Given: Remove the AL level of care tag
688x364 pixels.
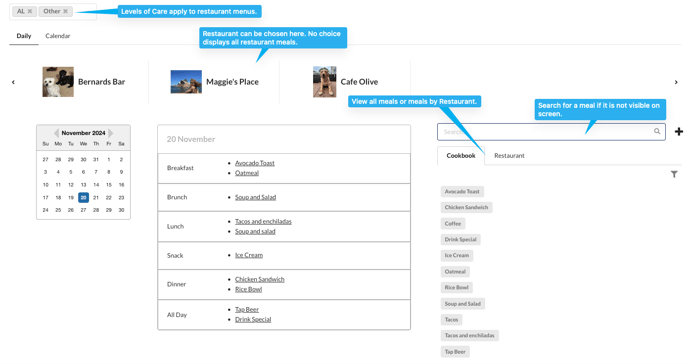Looking at the screenshot, I should click(x=30, y=11).
